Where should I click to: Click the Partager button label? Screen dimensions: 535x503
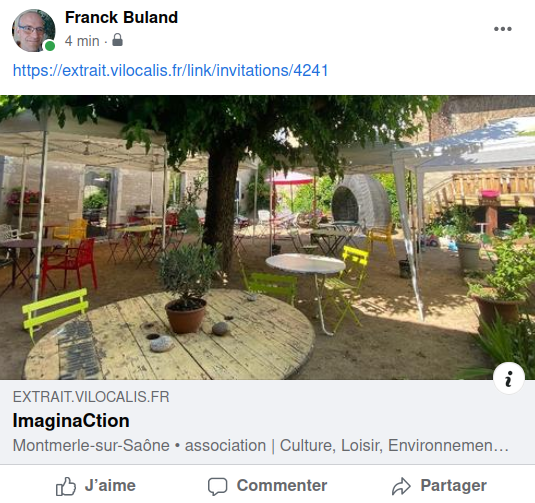pos(453,486)
